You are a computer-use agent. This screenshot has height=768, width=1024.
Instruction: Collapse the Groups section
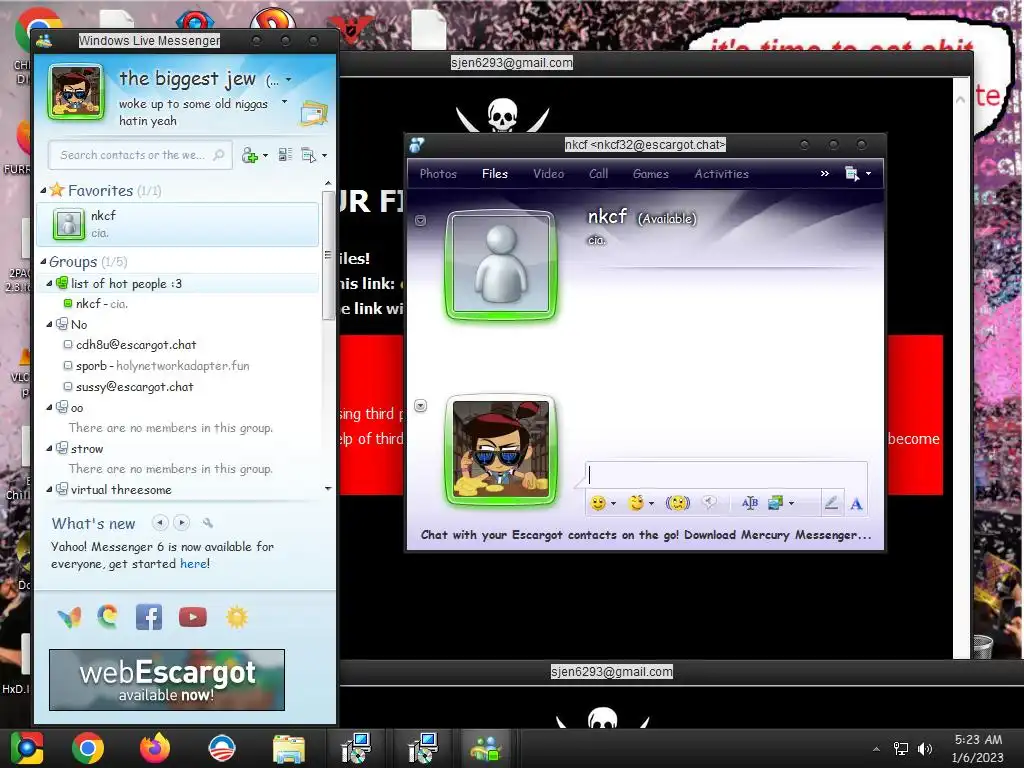(x=43, y=261)
